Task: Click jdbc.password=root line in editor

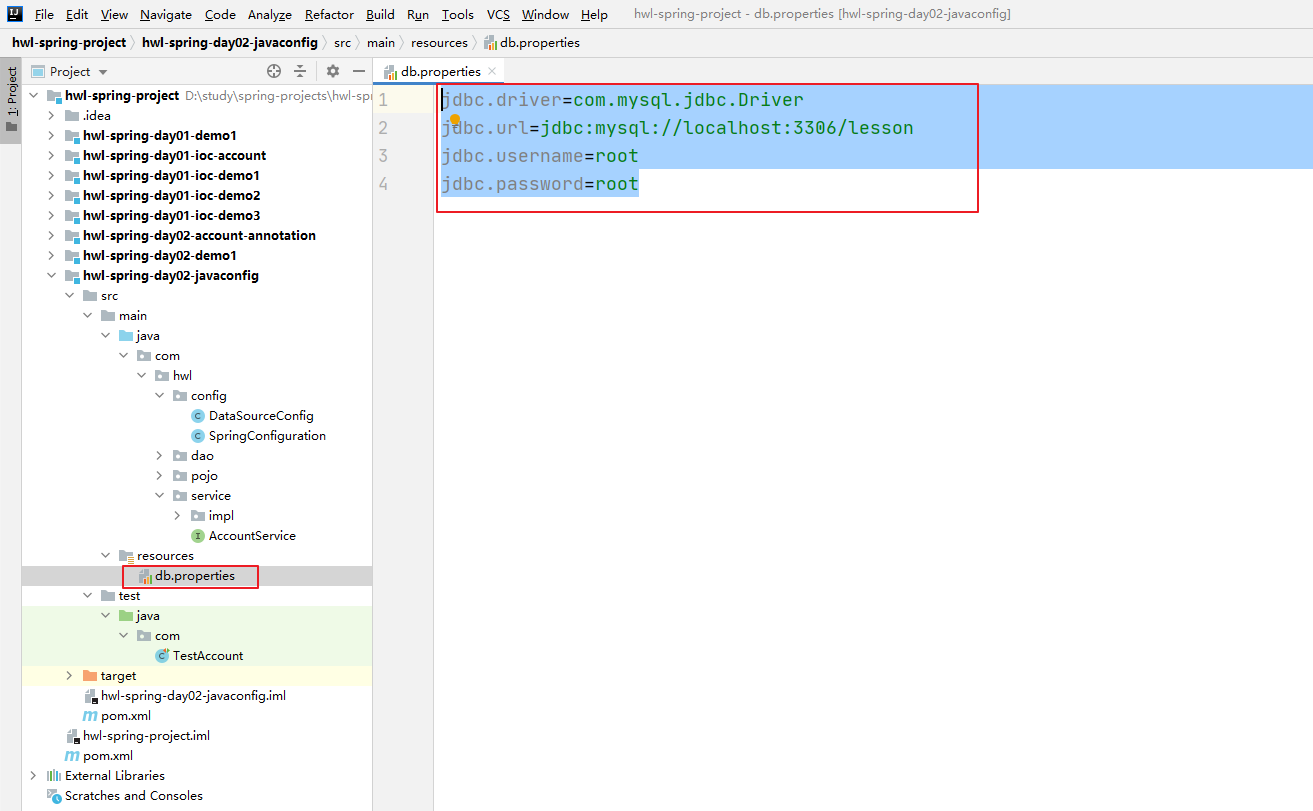Action: click(540, 184)
